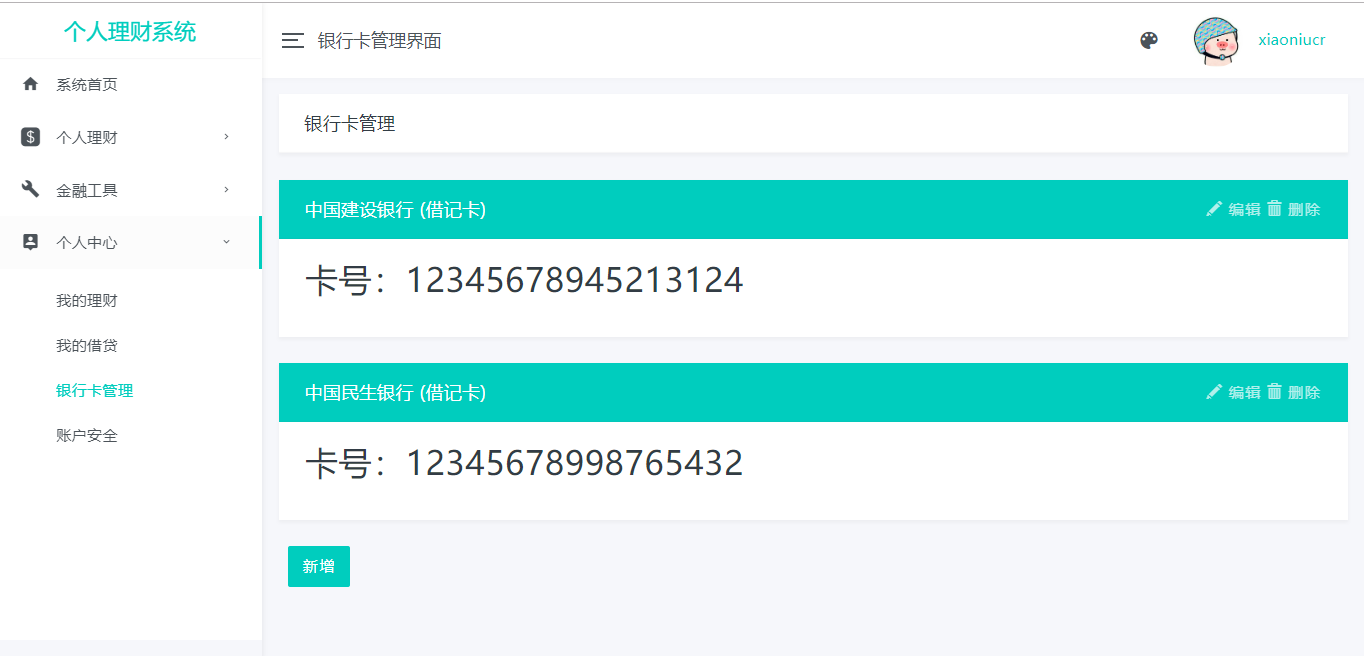
Task: Click the user avatar picture
Action: [x=1217, y=41]
